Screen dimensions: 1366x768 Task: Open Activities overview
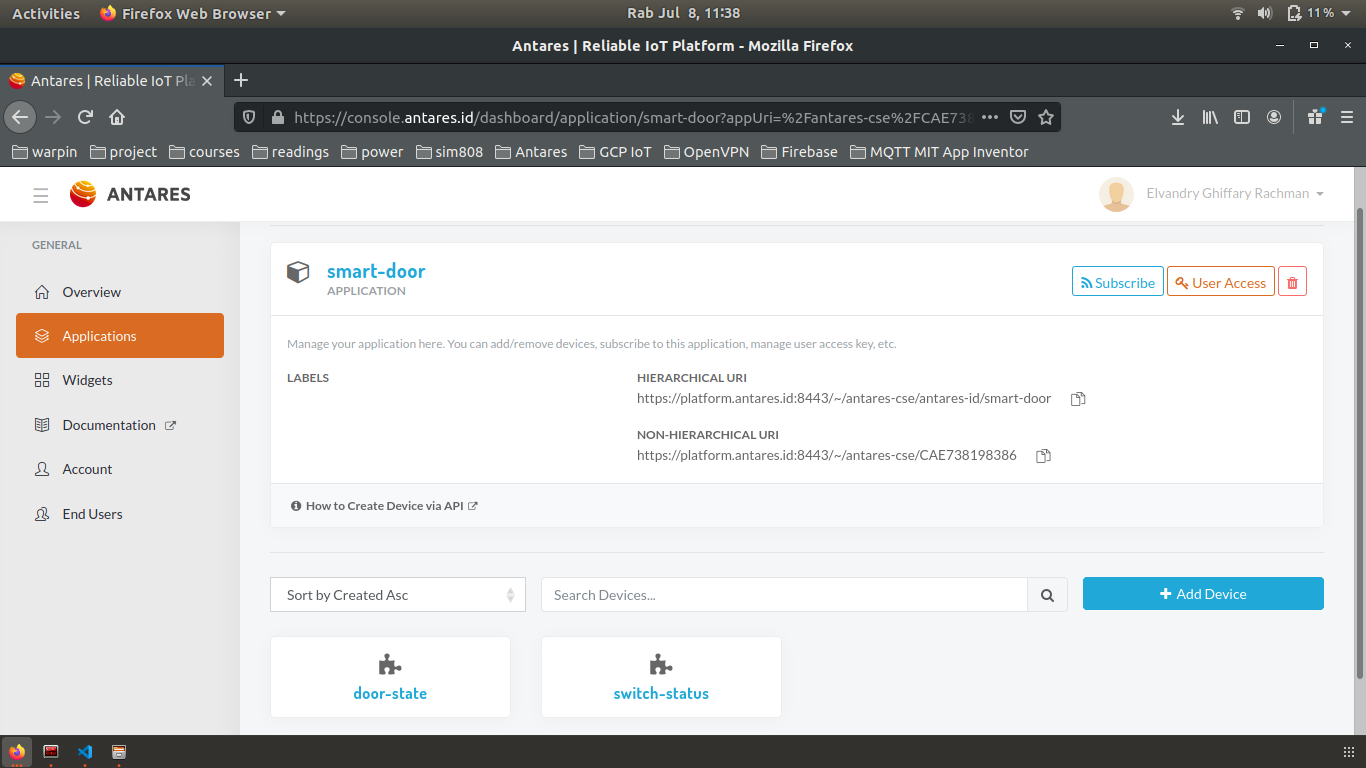click(x=46, y=13)
